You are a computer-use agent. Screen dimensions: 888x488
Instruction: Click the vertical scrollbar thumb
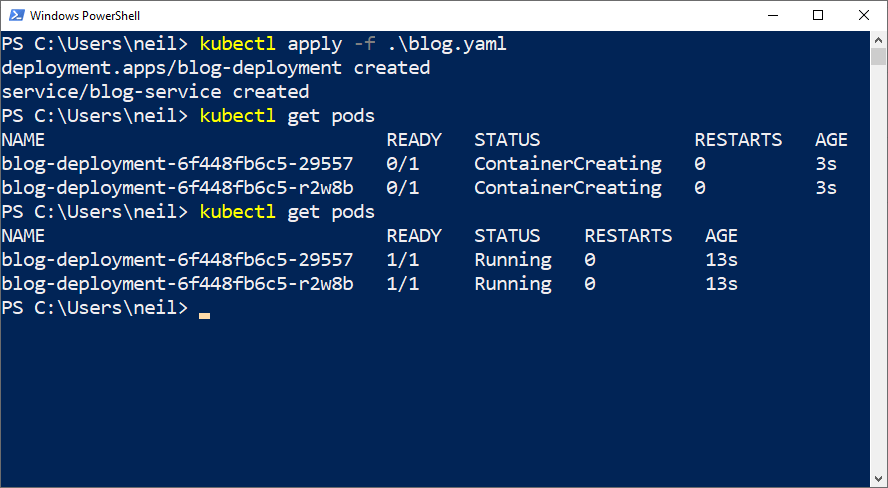tap(879, 58)
